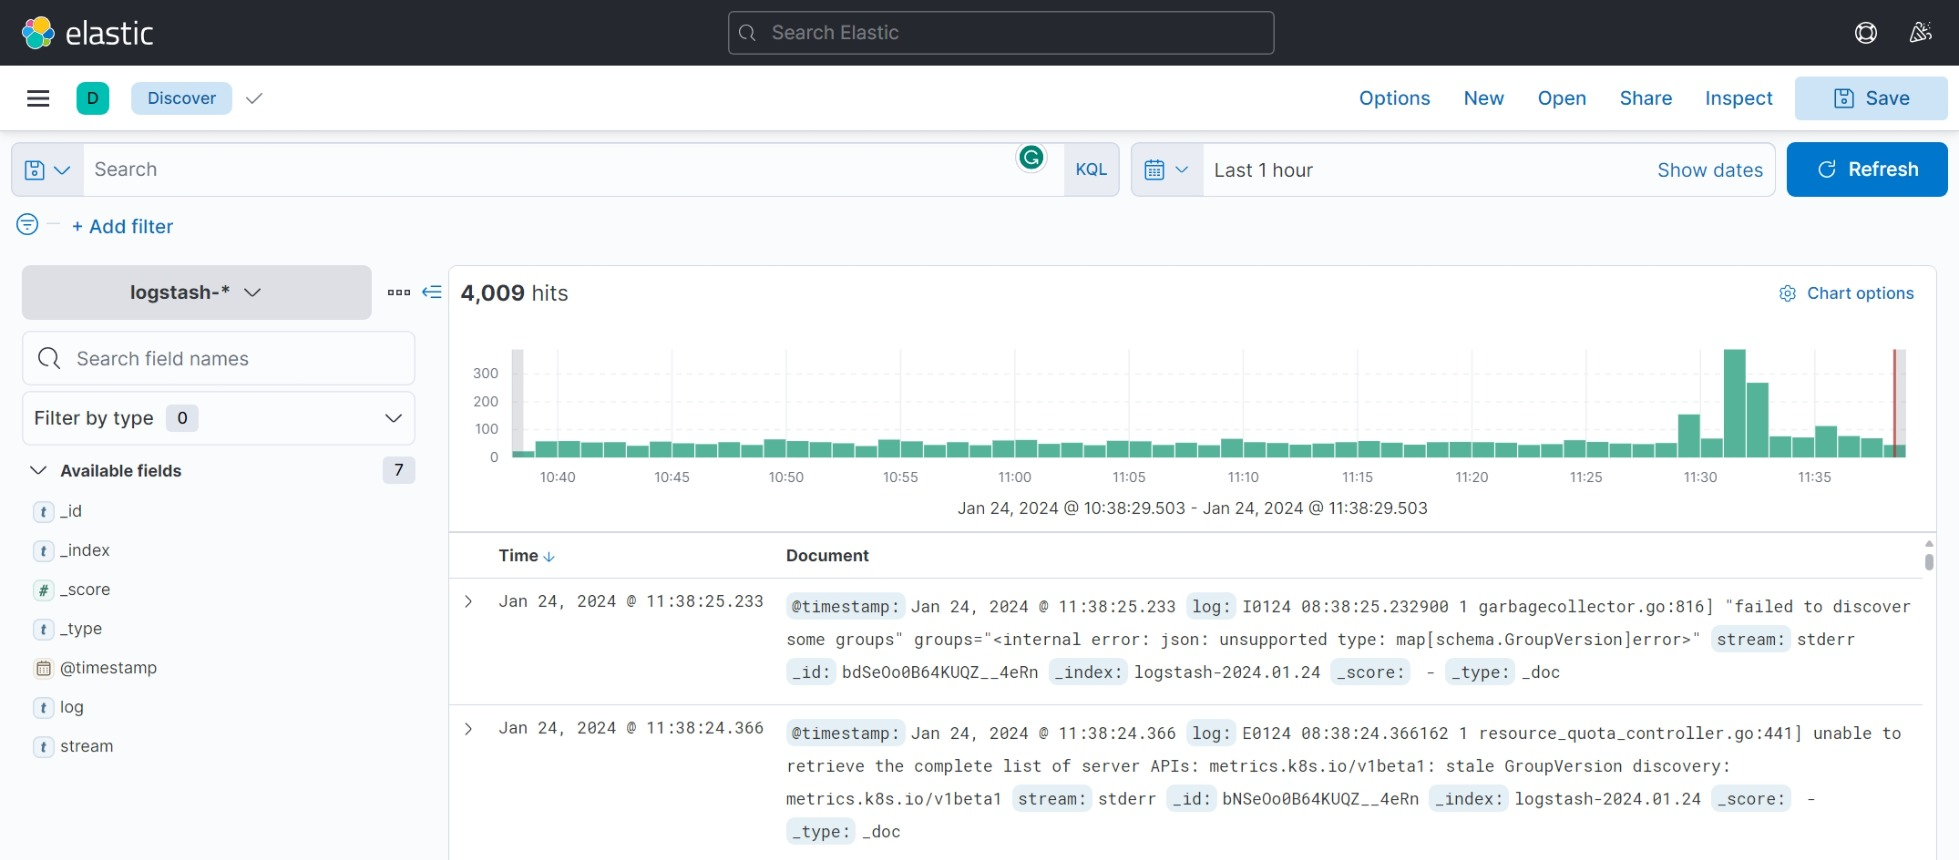Click the Discover breadcrumb tab
This screenshot has width=1959, height=860.
(x=181, y=98)
